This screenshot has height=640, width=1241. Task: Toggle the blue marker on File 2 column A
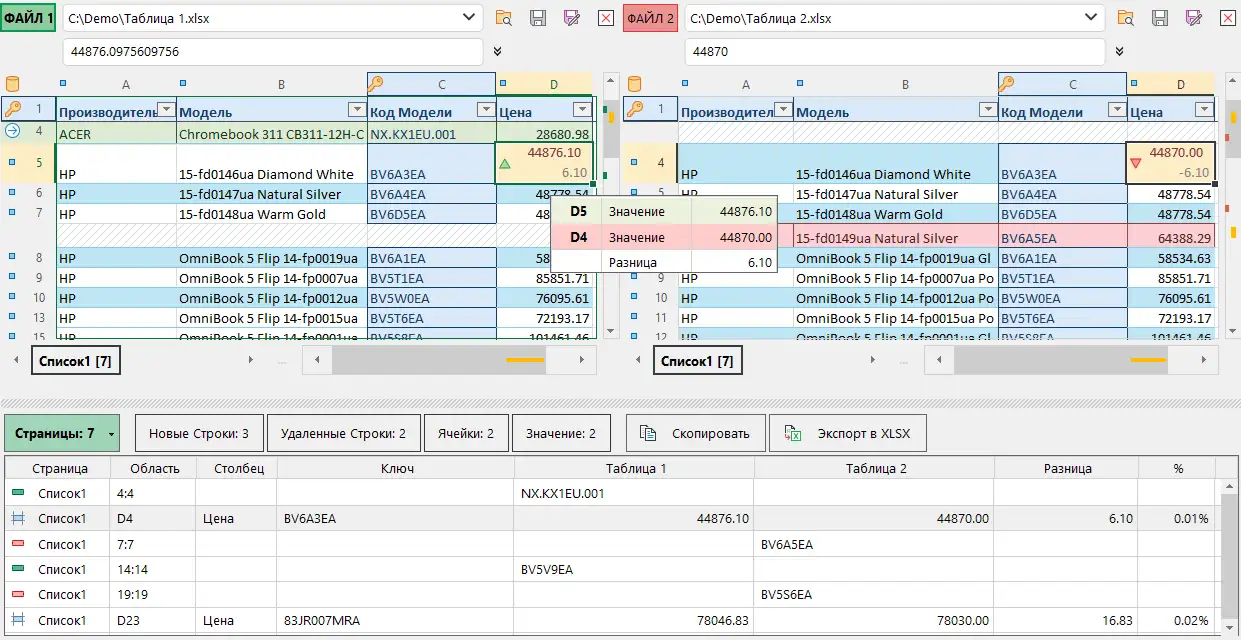click(x=684, y=84)
